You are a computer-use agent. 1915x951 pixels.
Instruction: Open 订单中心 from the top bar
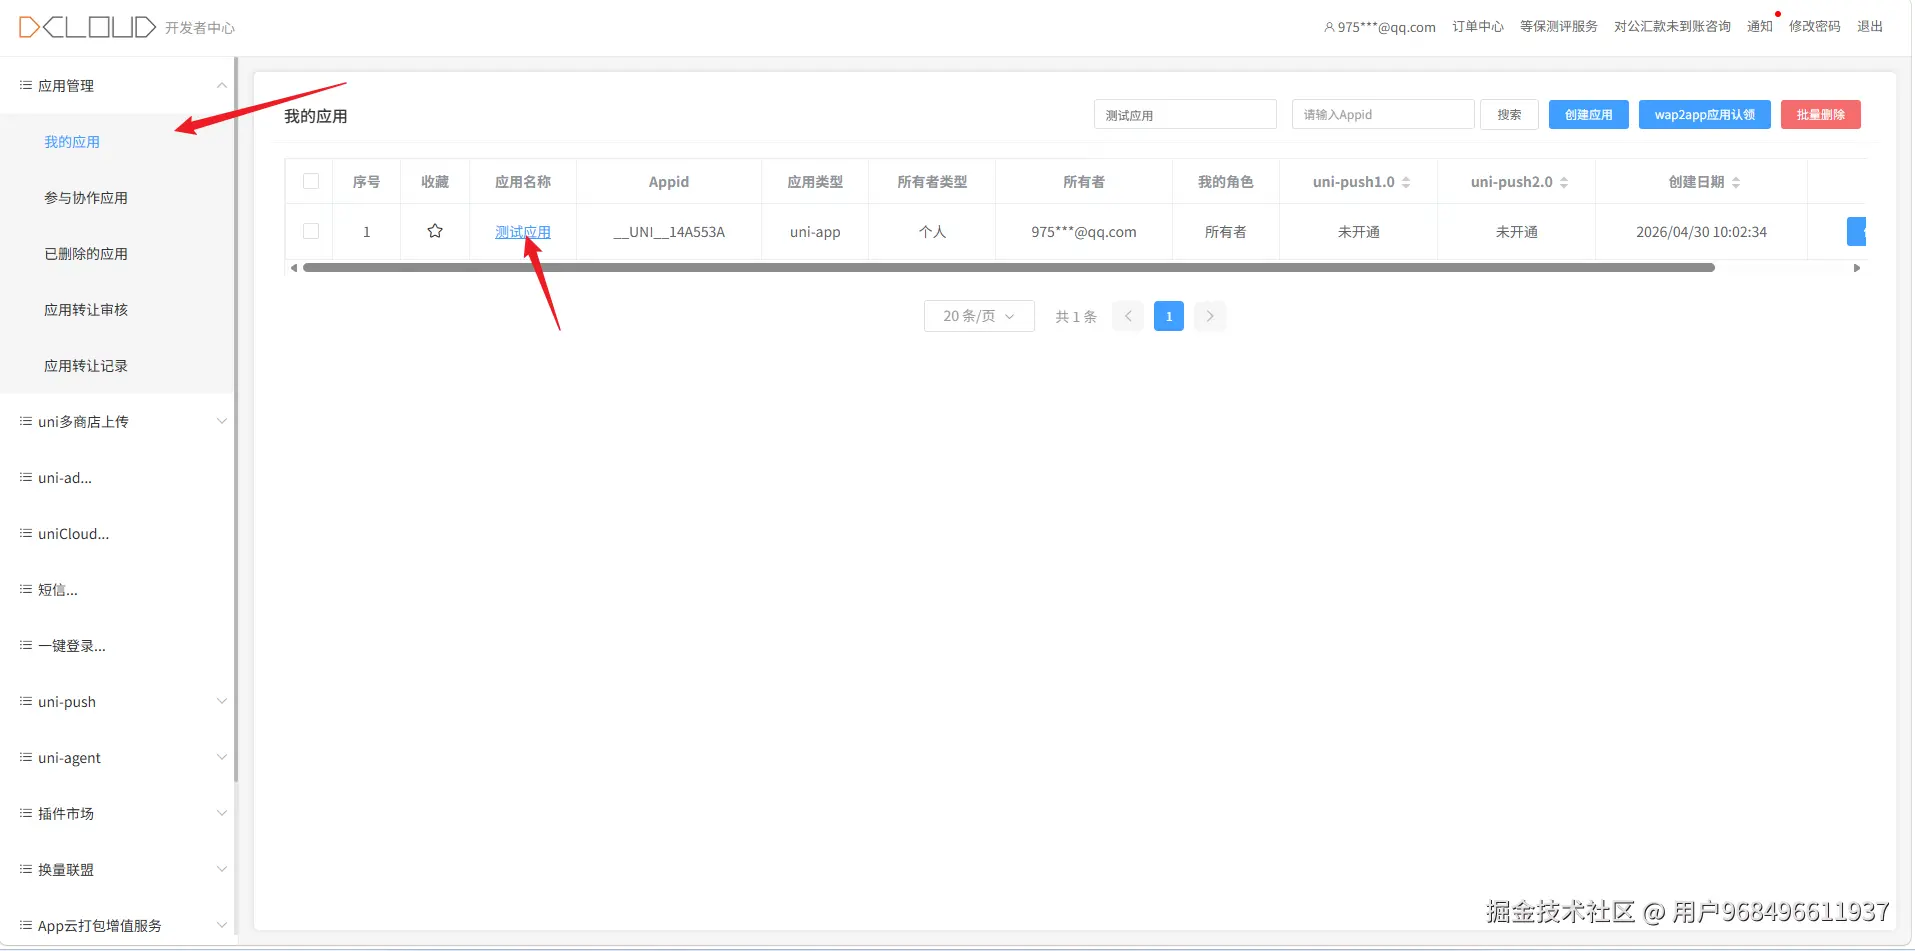(x=1476, y=27)
